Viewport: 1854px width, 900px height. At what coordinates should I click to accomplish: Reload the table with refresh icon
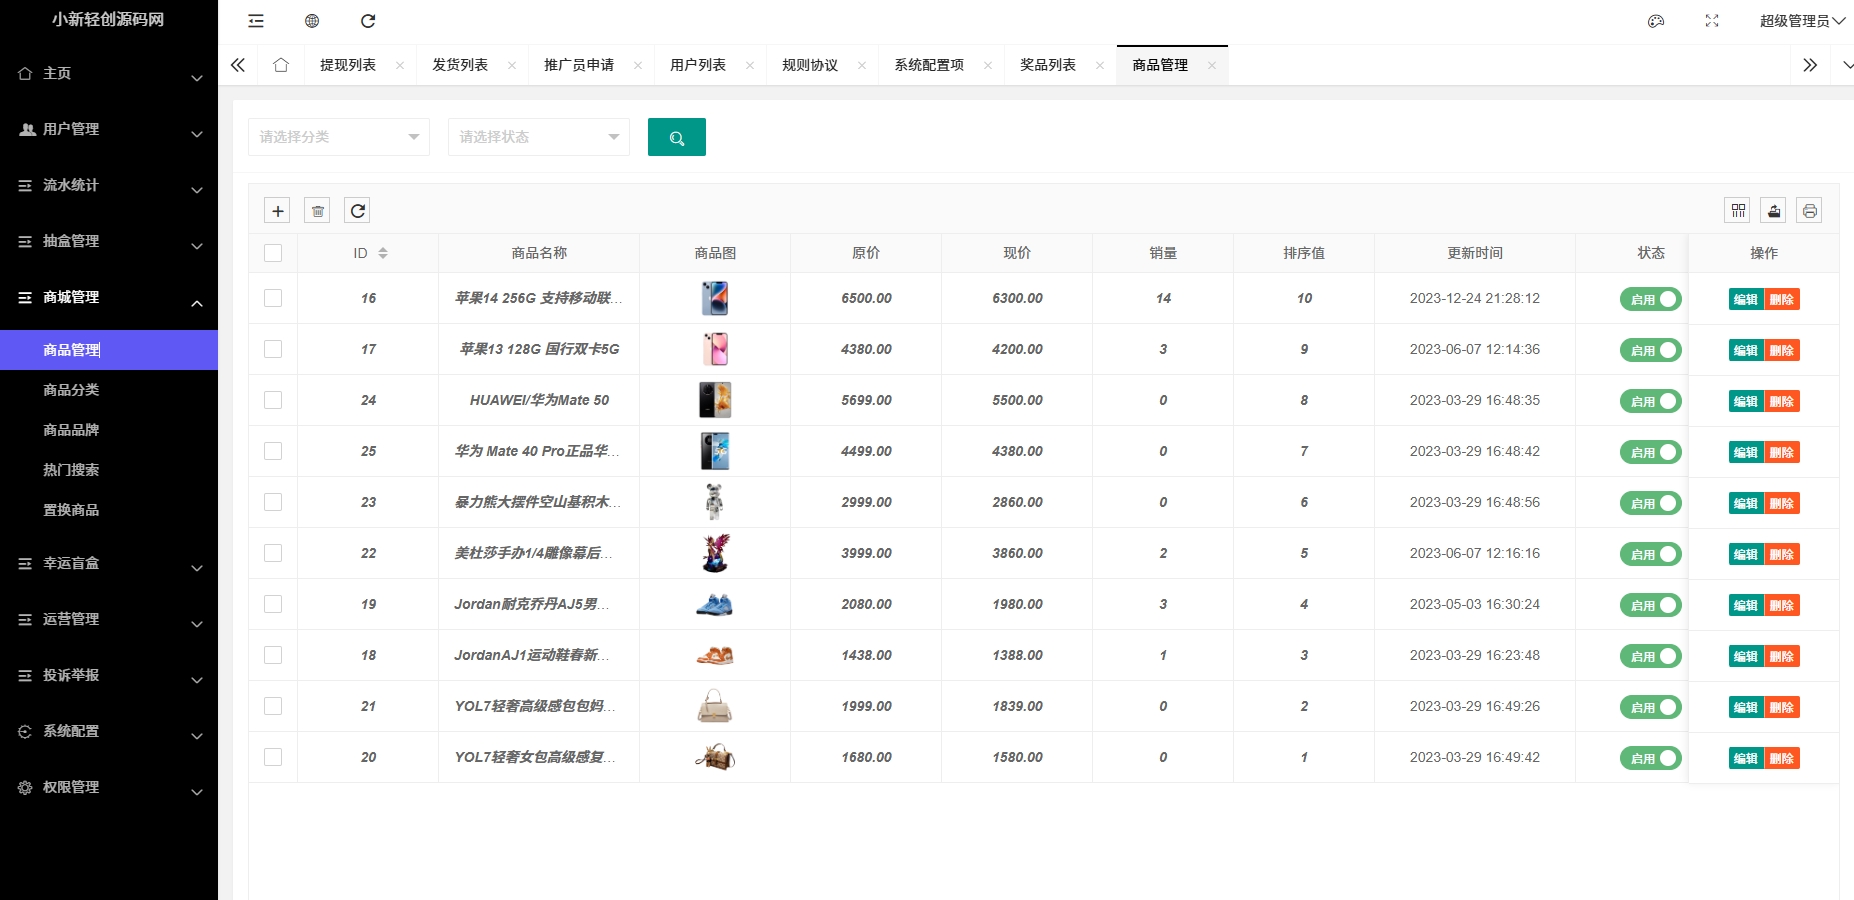pos(358,210)
